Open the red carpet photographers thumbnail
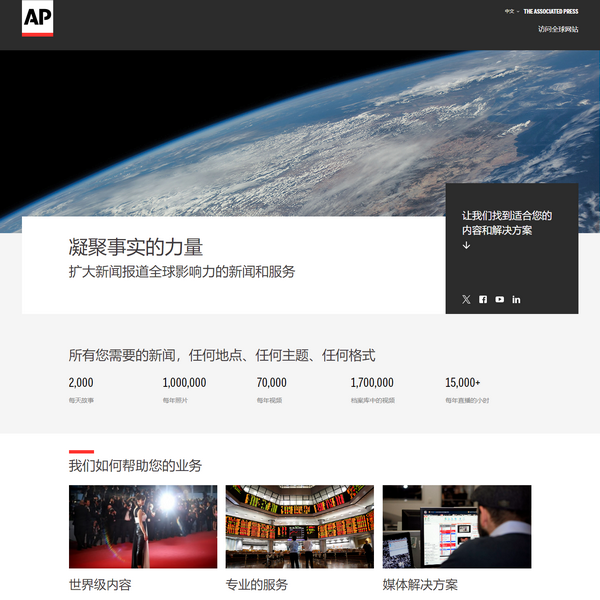 click(143, 526)
